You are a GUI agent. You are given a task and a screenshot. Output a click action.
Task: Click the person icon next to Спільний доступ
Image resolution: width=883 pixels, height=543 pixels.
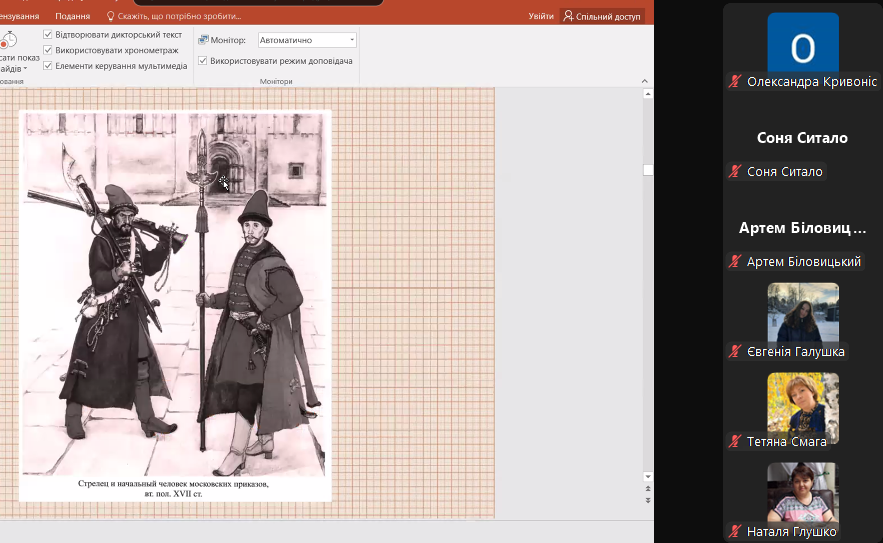pos(568,16)
